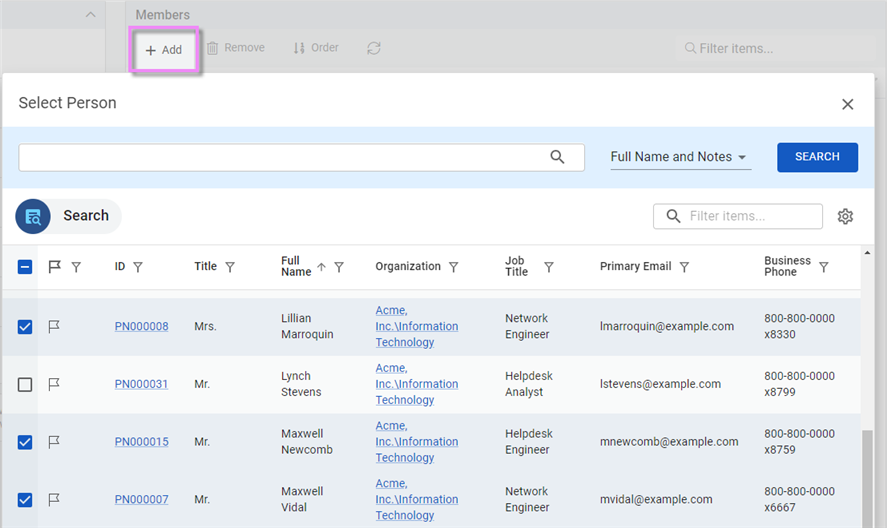Open Maxwell Newcomb's organization link
The height and width of the screenshot is (528, 887).
pos(417,442)
